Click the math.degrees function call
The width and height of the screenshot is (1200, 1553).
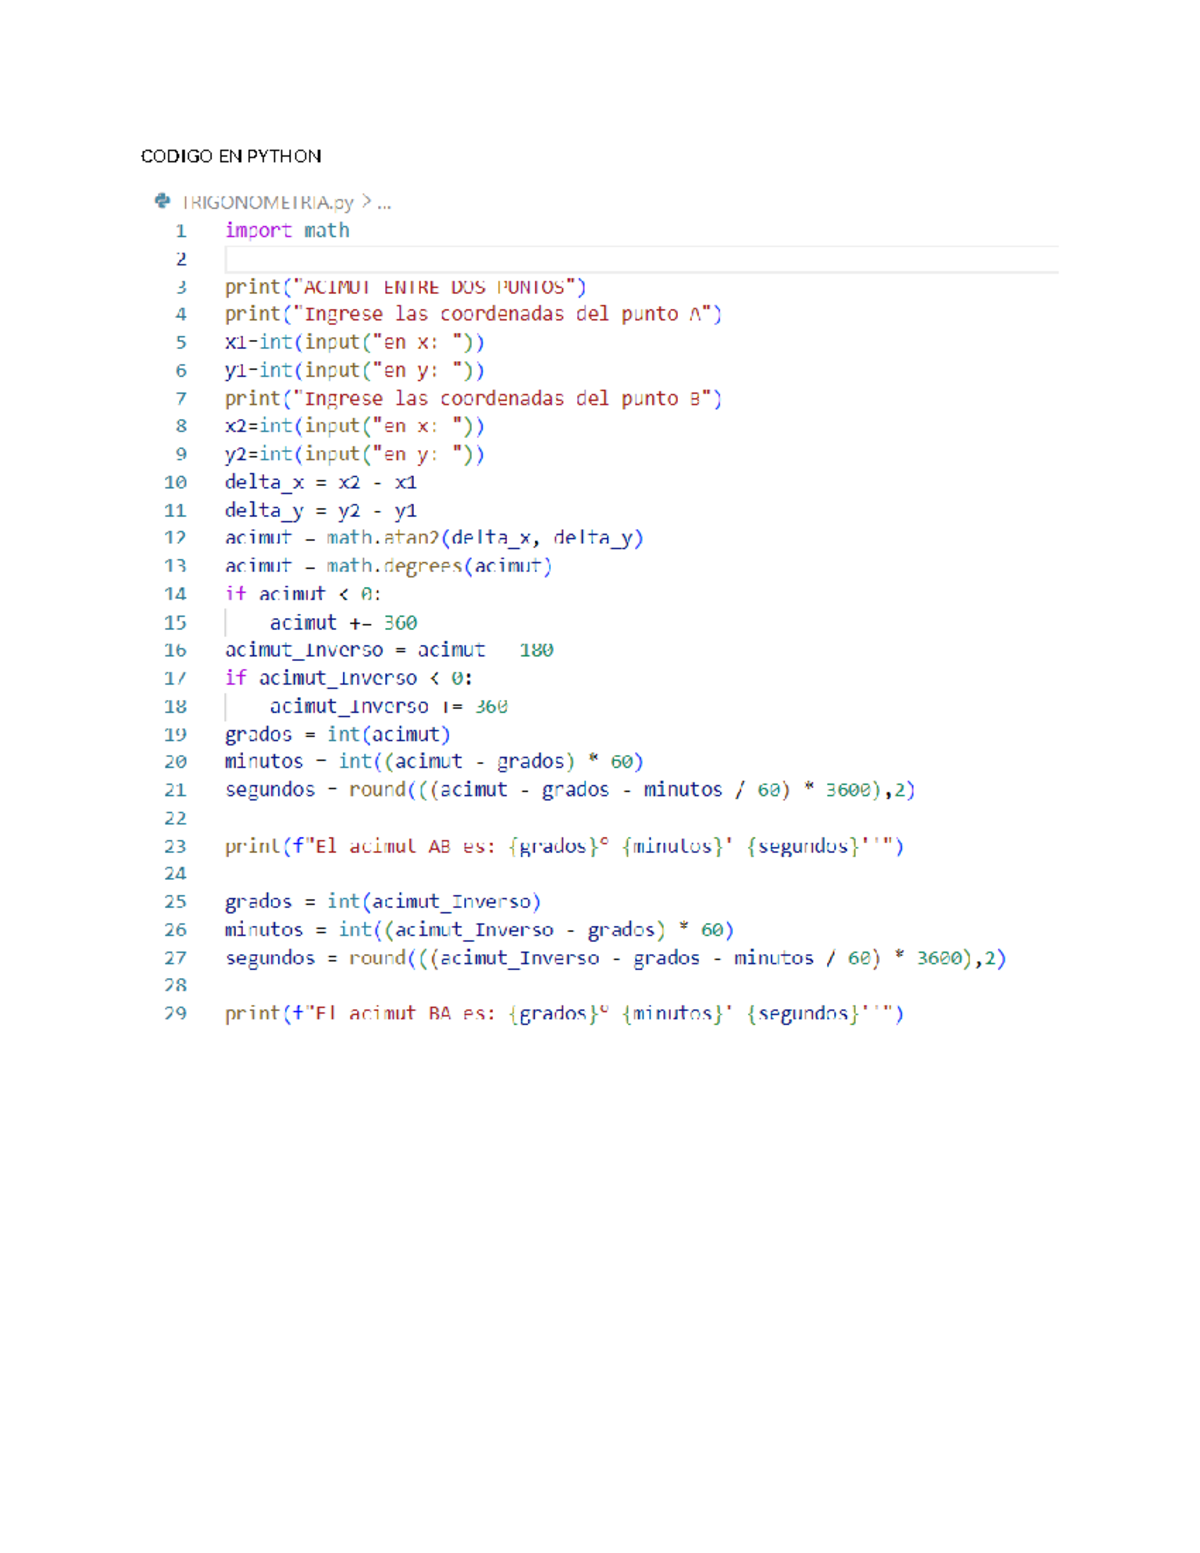[x=439, y=566]
